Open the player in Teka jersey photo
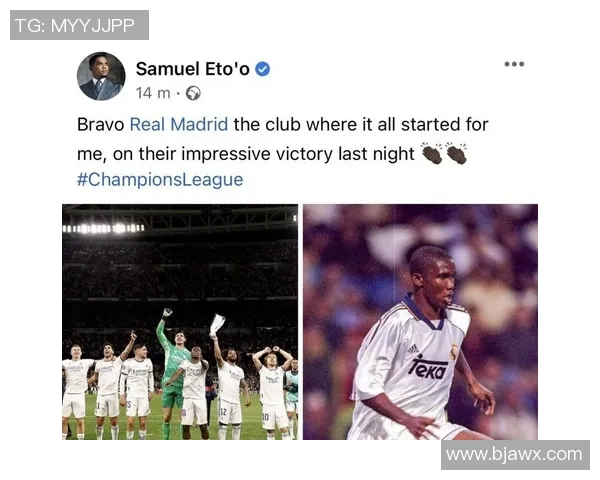 [x=420, y=322]
